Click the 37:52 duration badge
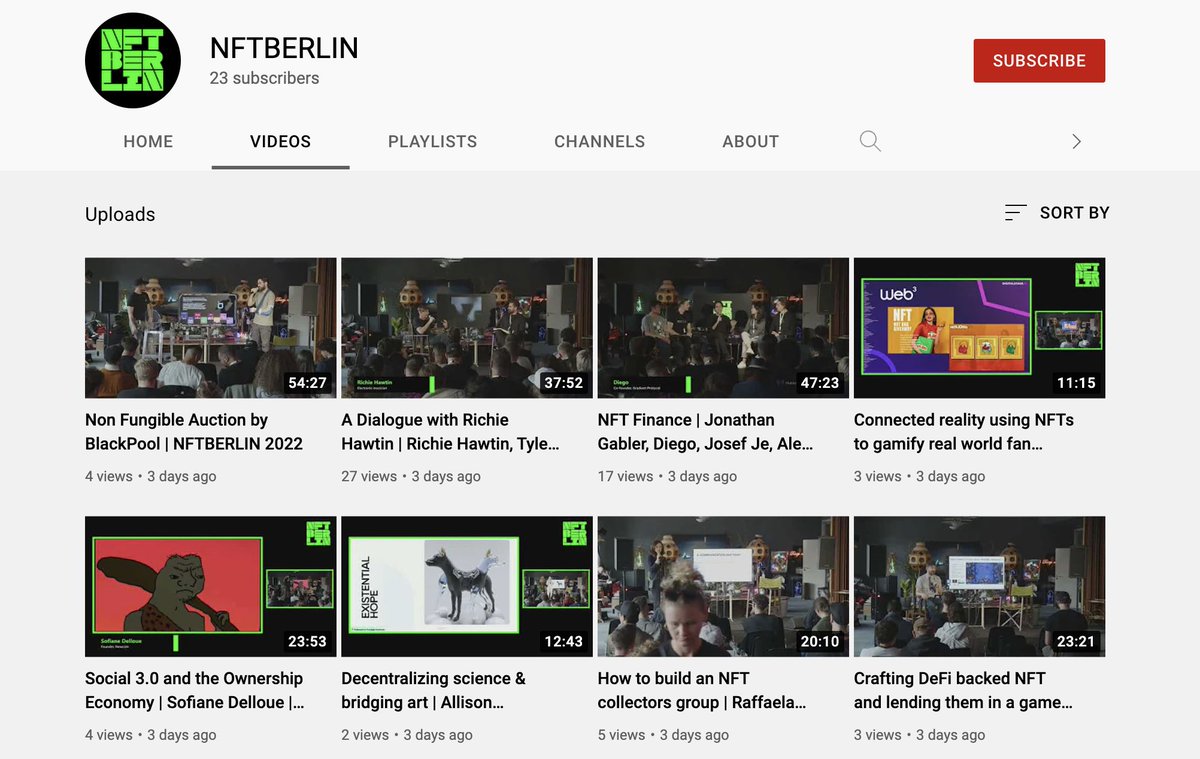Viewport: 1200px width, 759px height. click(563, 383)
